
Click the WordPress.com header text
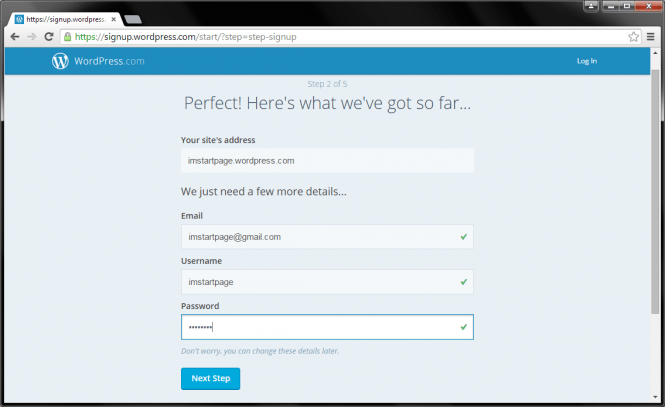(109, 61)
